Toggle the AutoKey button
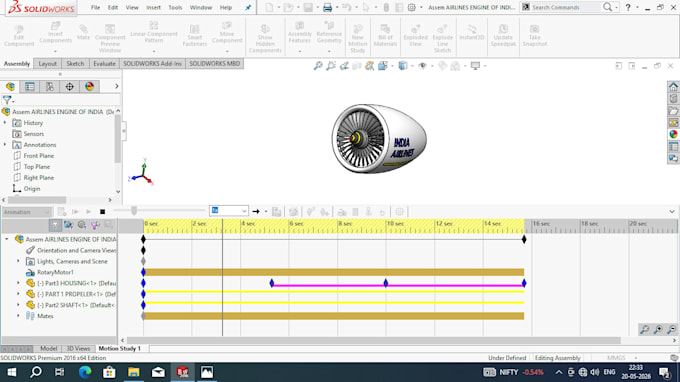The height and width of the screenshot is (382, 680). point(311,212)
